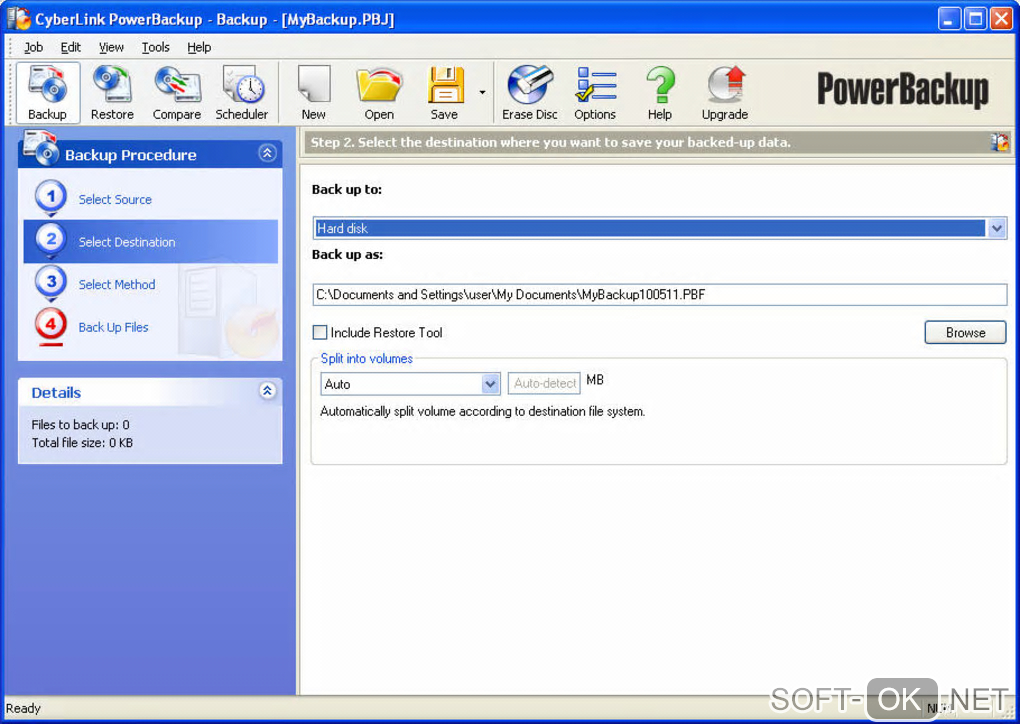1020x724 pixels.
Task: Click 'Files to back up: 0' text
Action: coord(81,425)
